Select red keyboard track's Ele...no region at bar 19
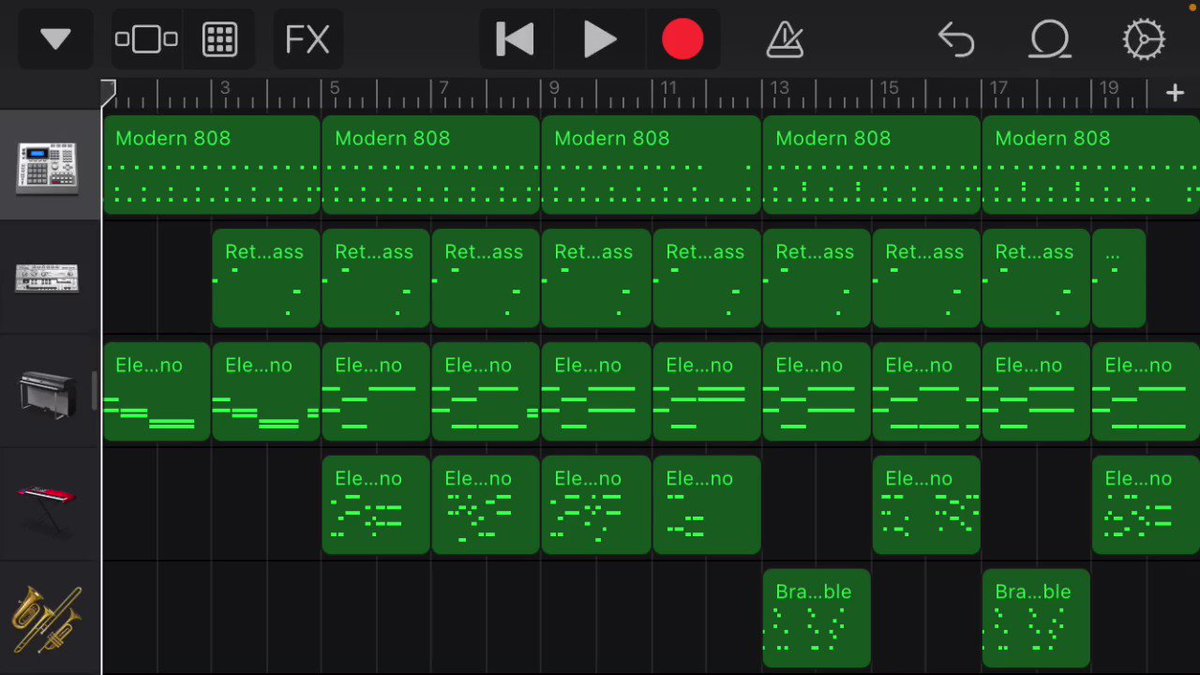This screenshot has height=675, width=1200. point(1145,505)
